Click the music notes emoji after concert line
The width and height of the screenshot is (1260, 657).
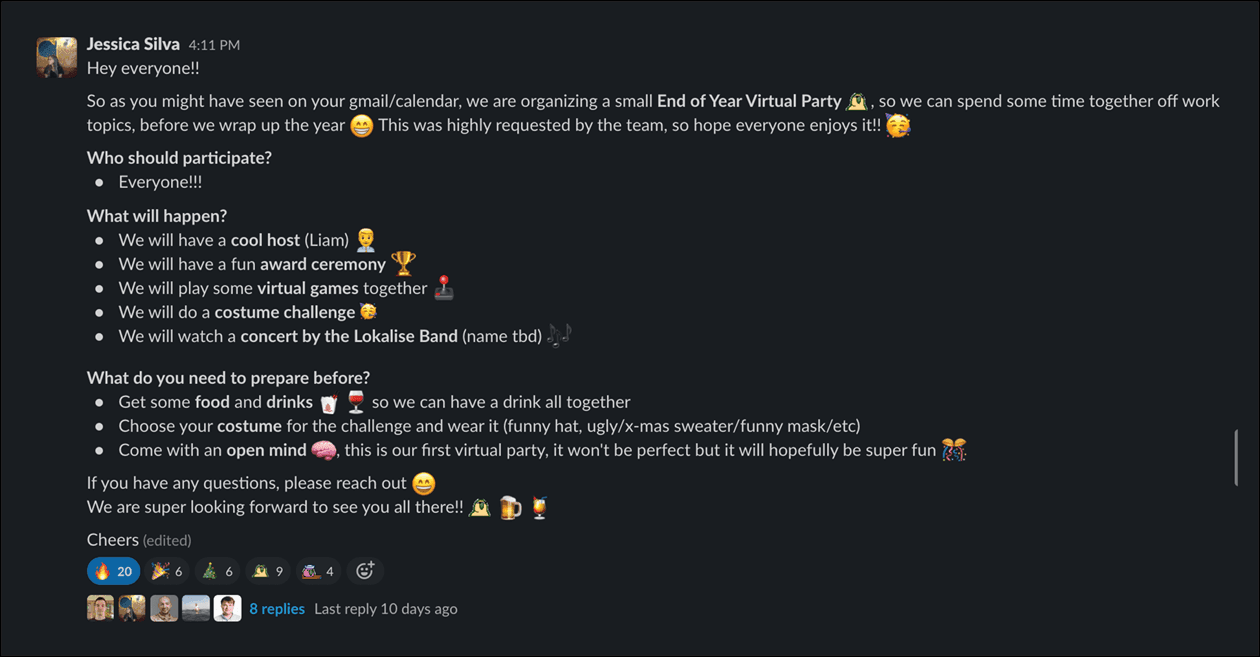(559, 336)
